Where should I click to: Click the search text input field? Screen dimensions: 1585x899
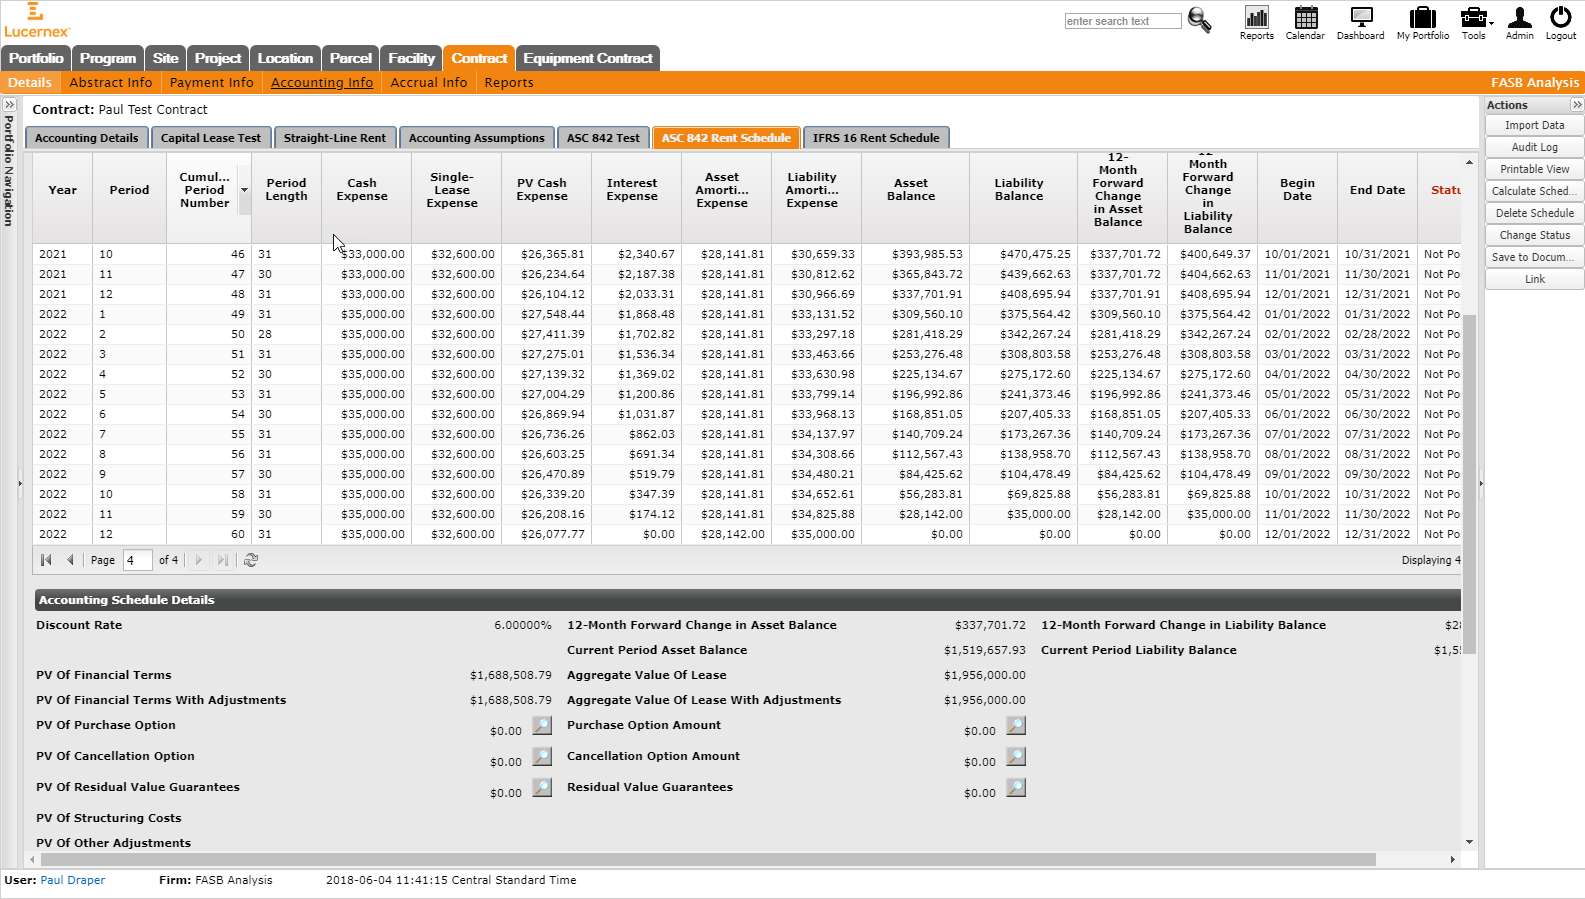click(x=1123, y=21)
